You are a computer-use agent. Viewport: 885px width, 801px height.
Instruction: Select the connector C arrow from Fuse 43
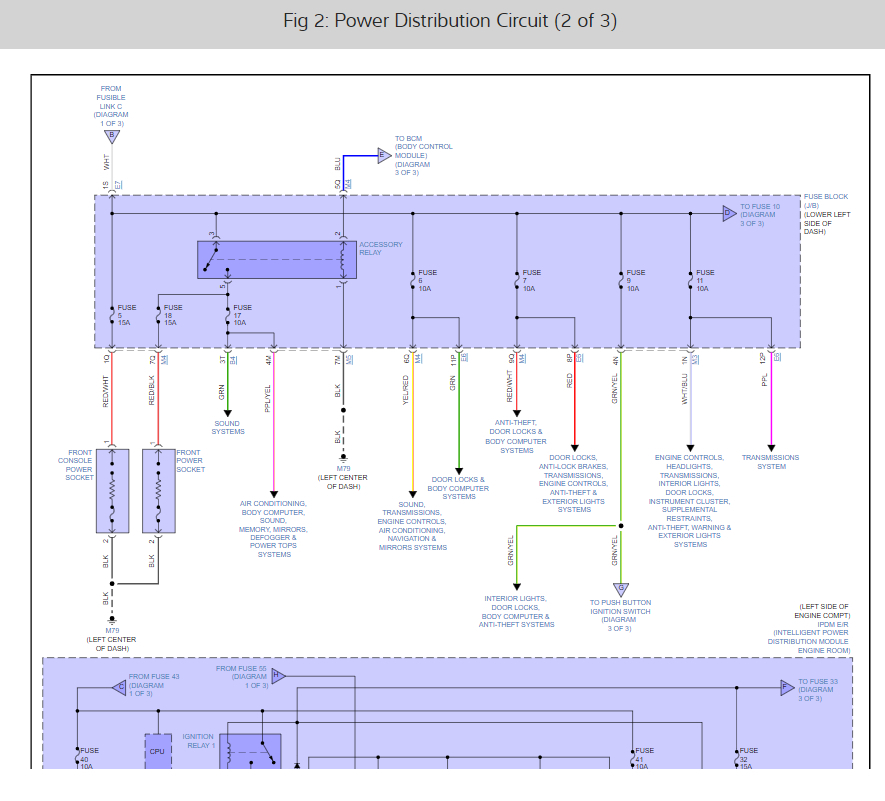point(120,686)
